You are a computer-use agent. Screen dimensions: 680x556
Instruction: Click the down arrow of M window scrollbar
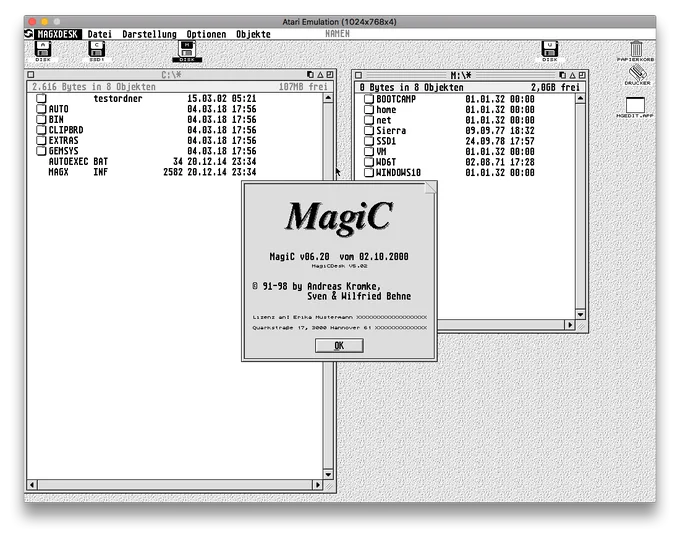tap(580, 314)
